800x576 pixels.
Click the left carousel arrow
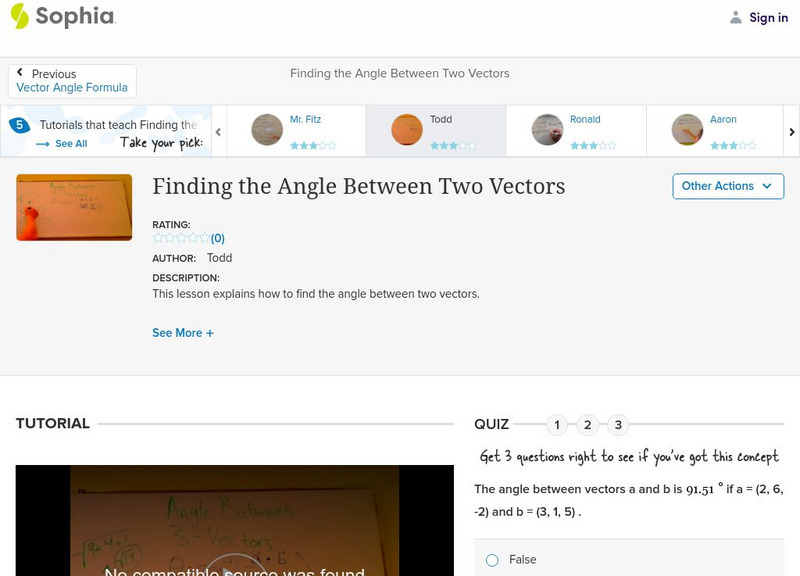pos(218,131)
